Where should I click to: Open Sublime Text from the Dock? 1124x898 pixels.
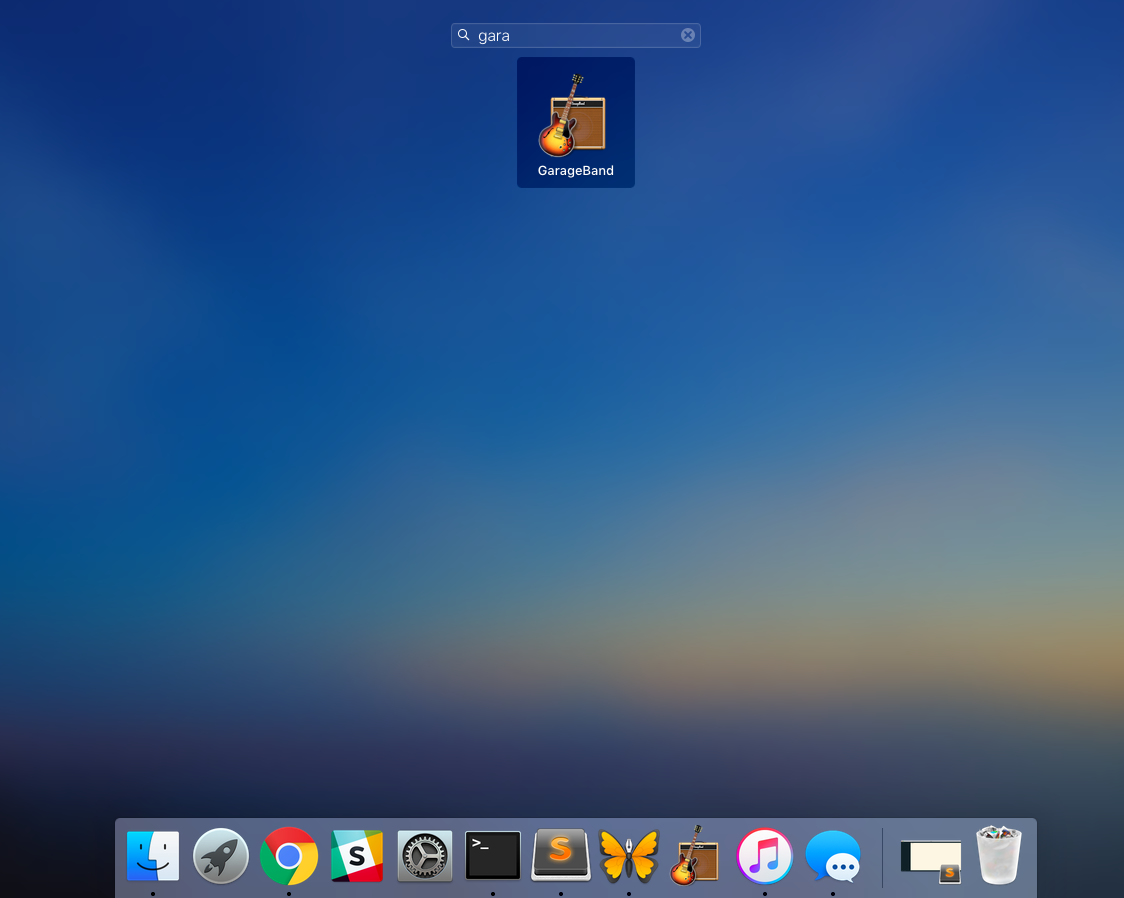point(561,855)
